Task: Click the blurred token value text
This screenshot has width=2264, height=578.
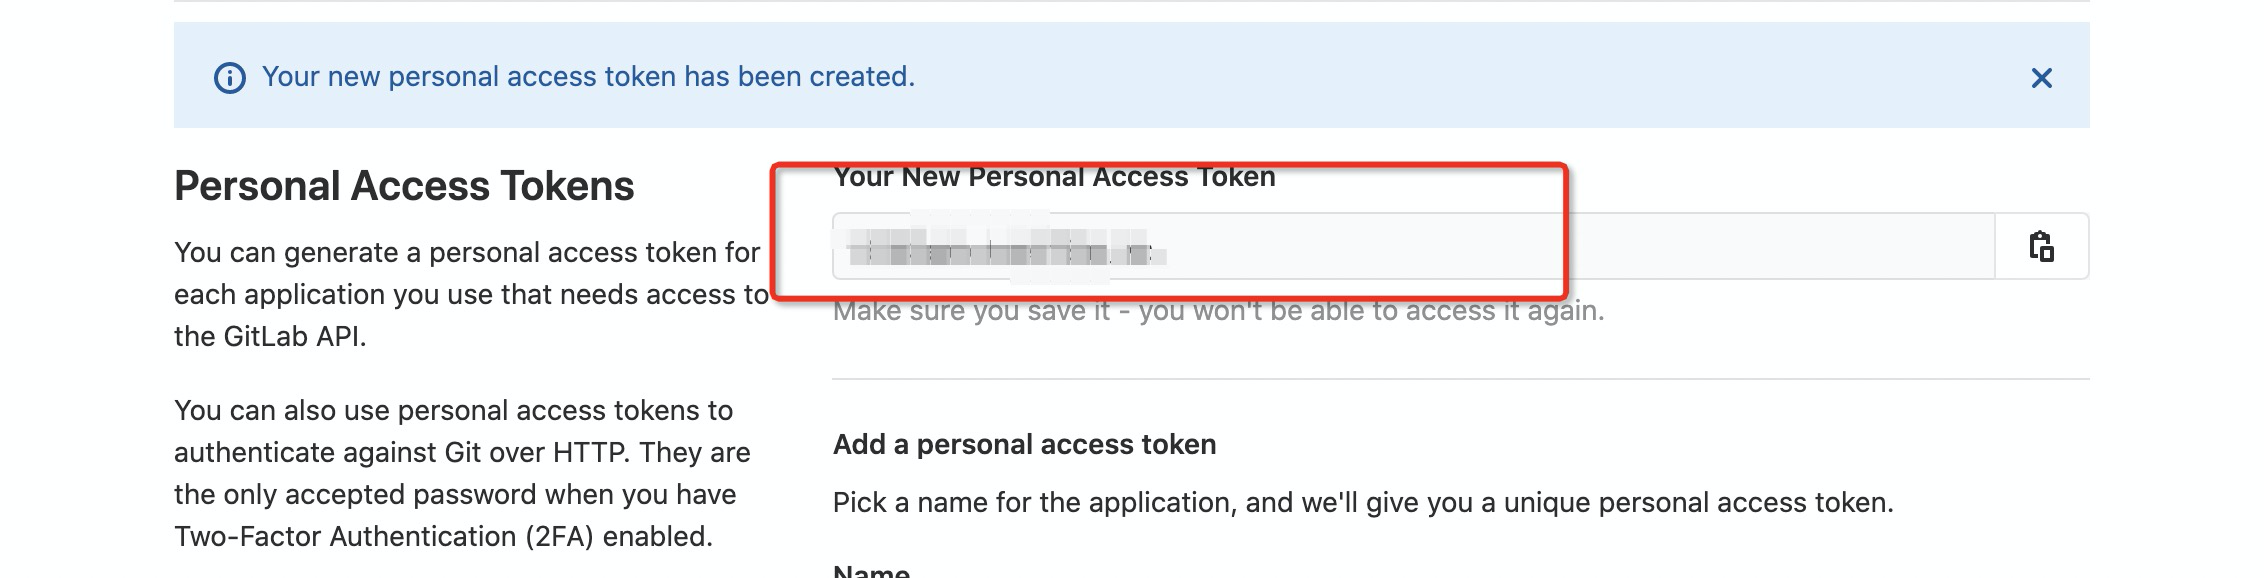Action: (1003, 249)
